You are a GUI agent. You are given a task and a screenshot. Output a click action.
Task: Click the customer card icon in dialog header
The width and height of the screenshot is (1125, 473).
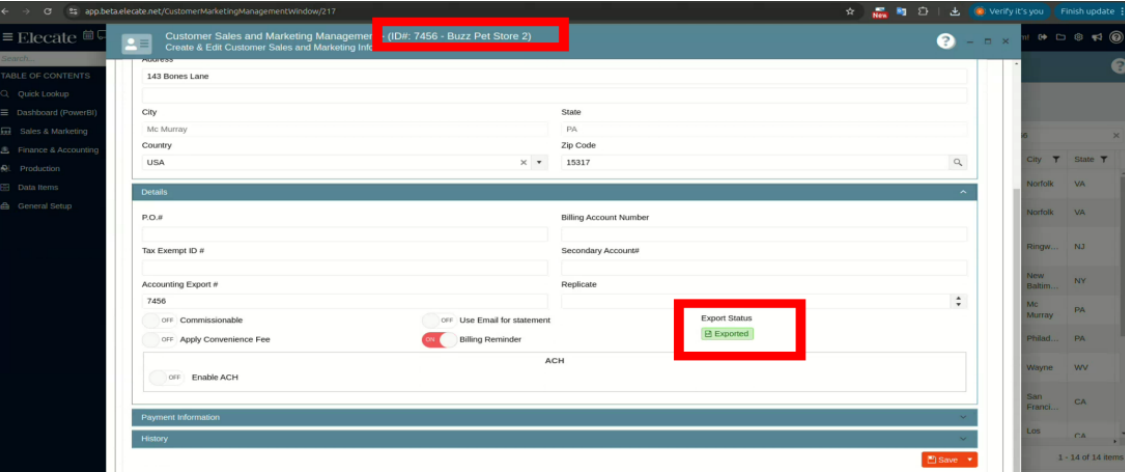point(136,43)
